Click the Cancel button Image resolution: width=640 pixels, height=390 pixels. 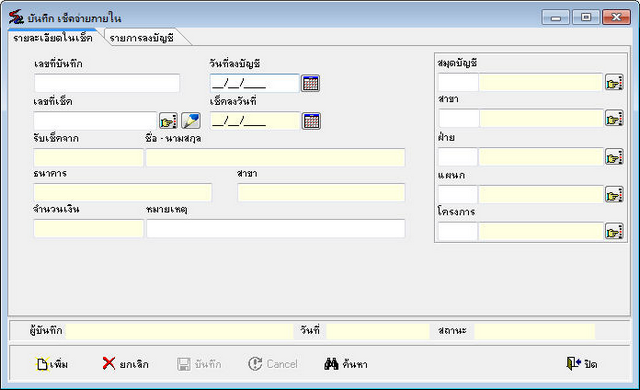coord(273,364)
